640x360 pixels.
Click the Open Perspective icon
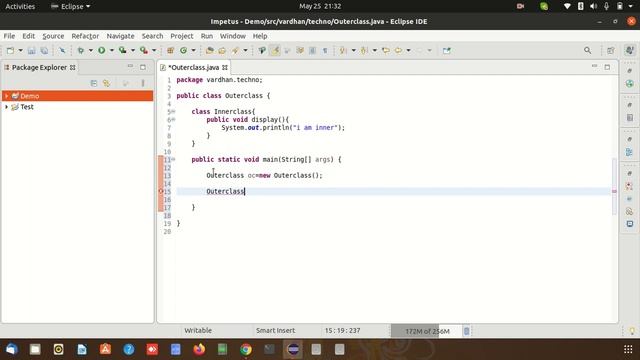(611, 51)
